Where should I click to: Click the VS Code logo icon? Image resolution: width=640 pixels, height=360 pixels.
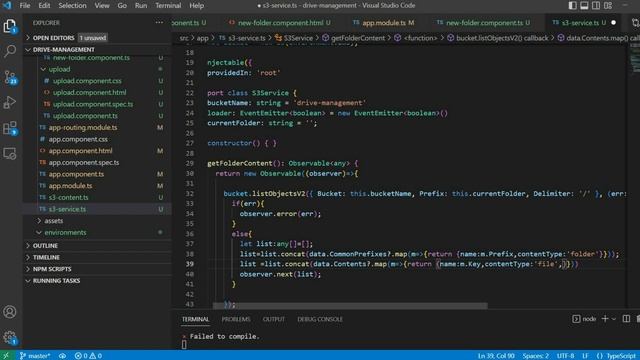tap(7, 5)
